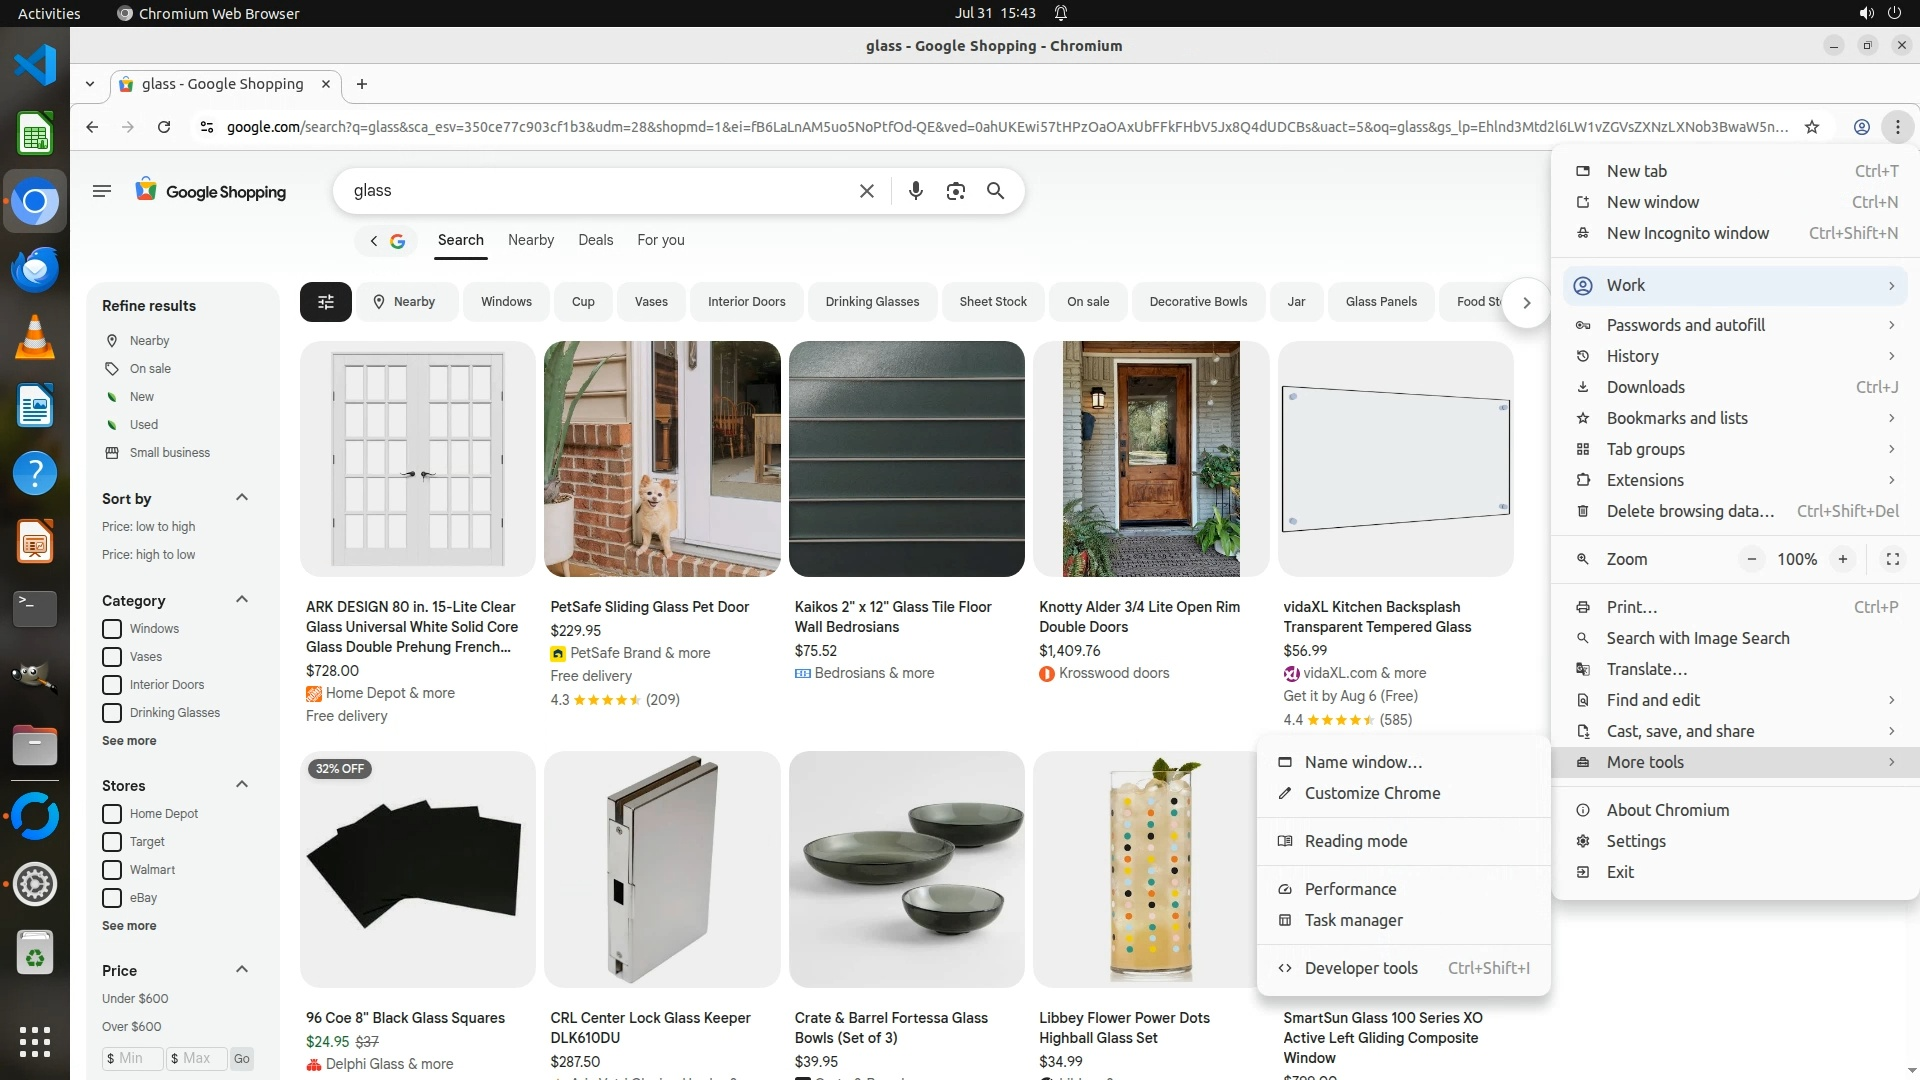1920x1080 pixels.
Task: Click See more under Category
Action: tap(129, 741)
